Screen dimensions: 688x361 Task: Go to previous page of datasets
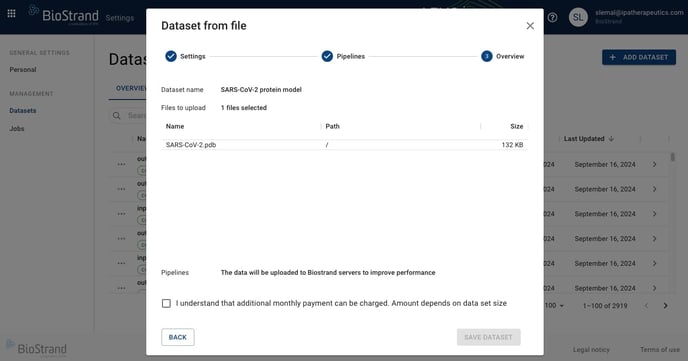[646, 306]
